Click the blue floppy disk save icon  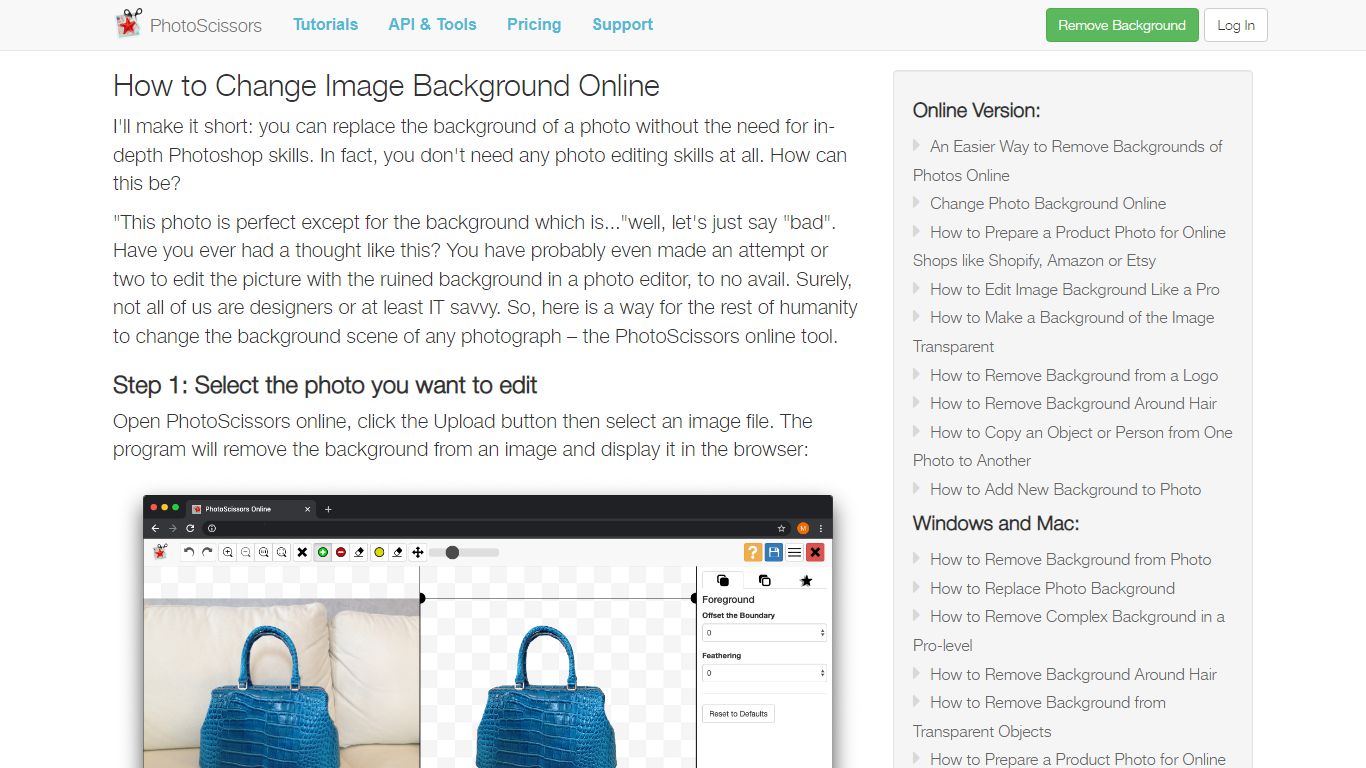(773, 552)
